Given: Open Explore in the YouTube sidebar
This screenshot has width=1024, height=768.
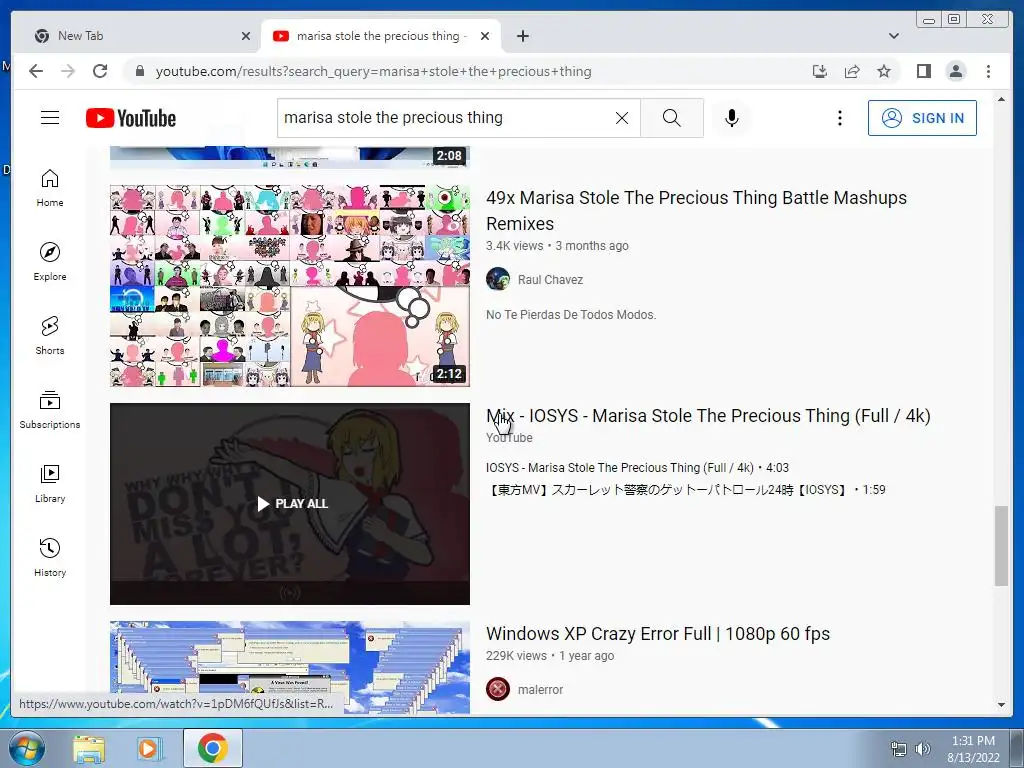Looking at the screenshot, I should click(x=50, y=262).
